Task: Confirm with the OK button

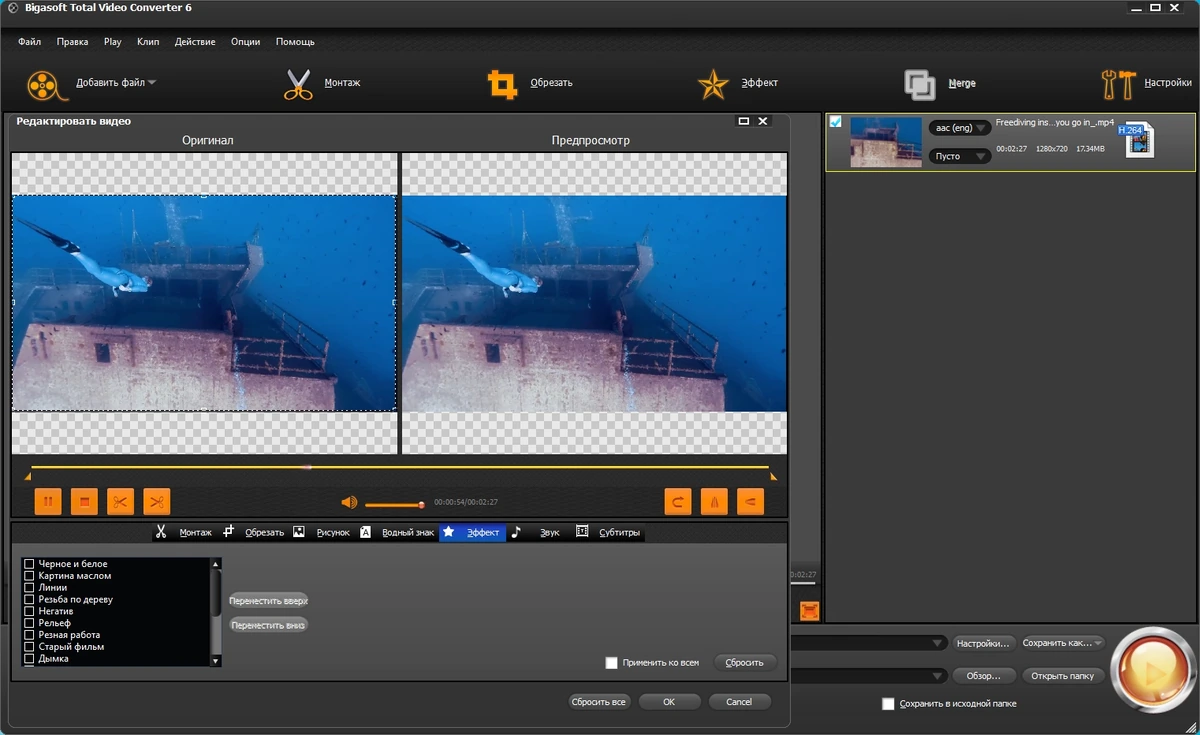Action: tap(669, 702)
